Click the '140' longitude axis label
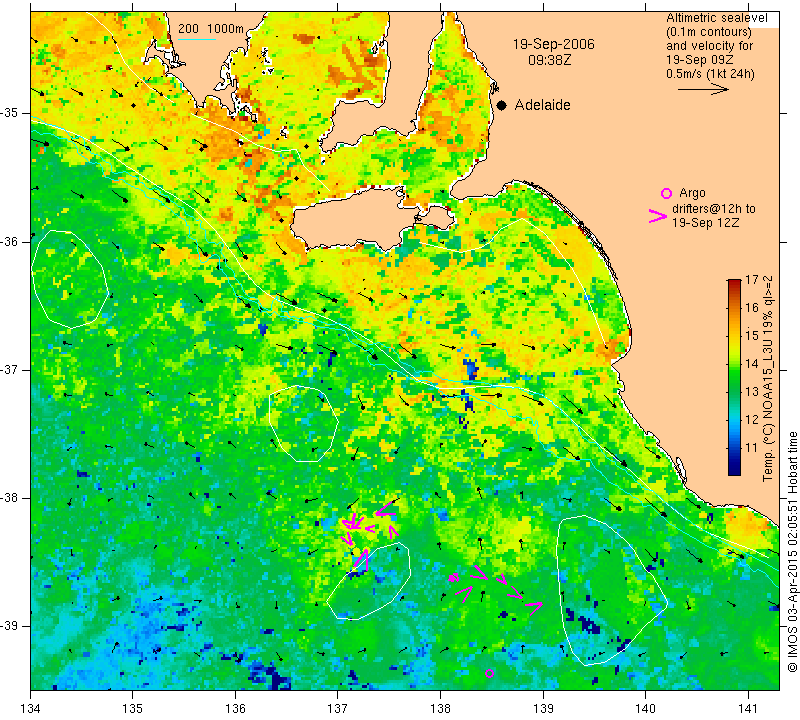Image resolution: width=800 pixels, height=720 pixels. (x=645, y=709)
